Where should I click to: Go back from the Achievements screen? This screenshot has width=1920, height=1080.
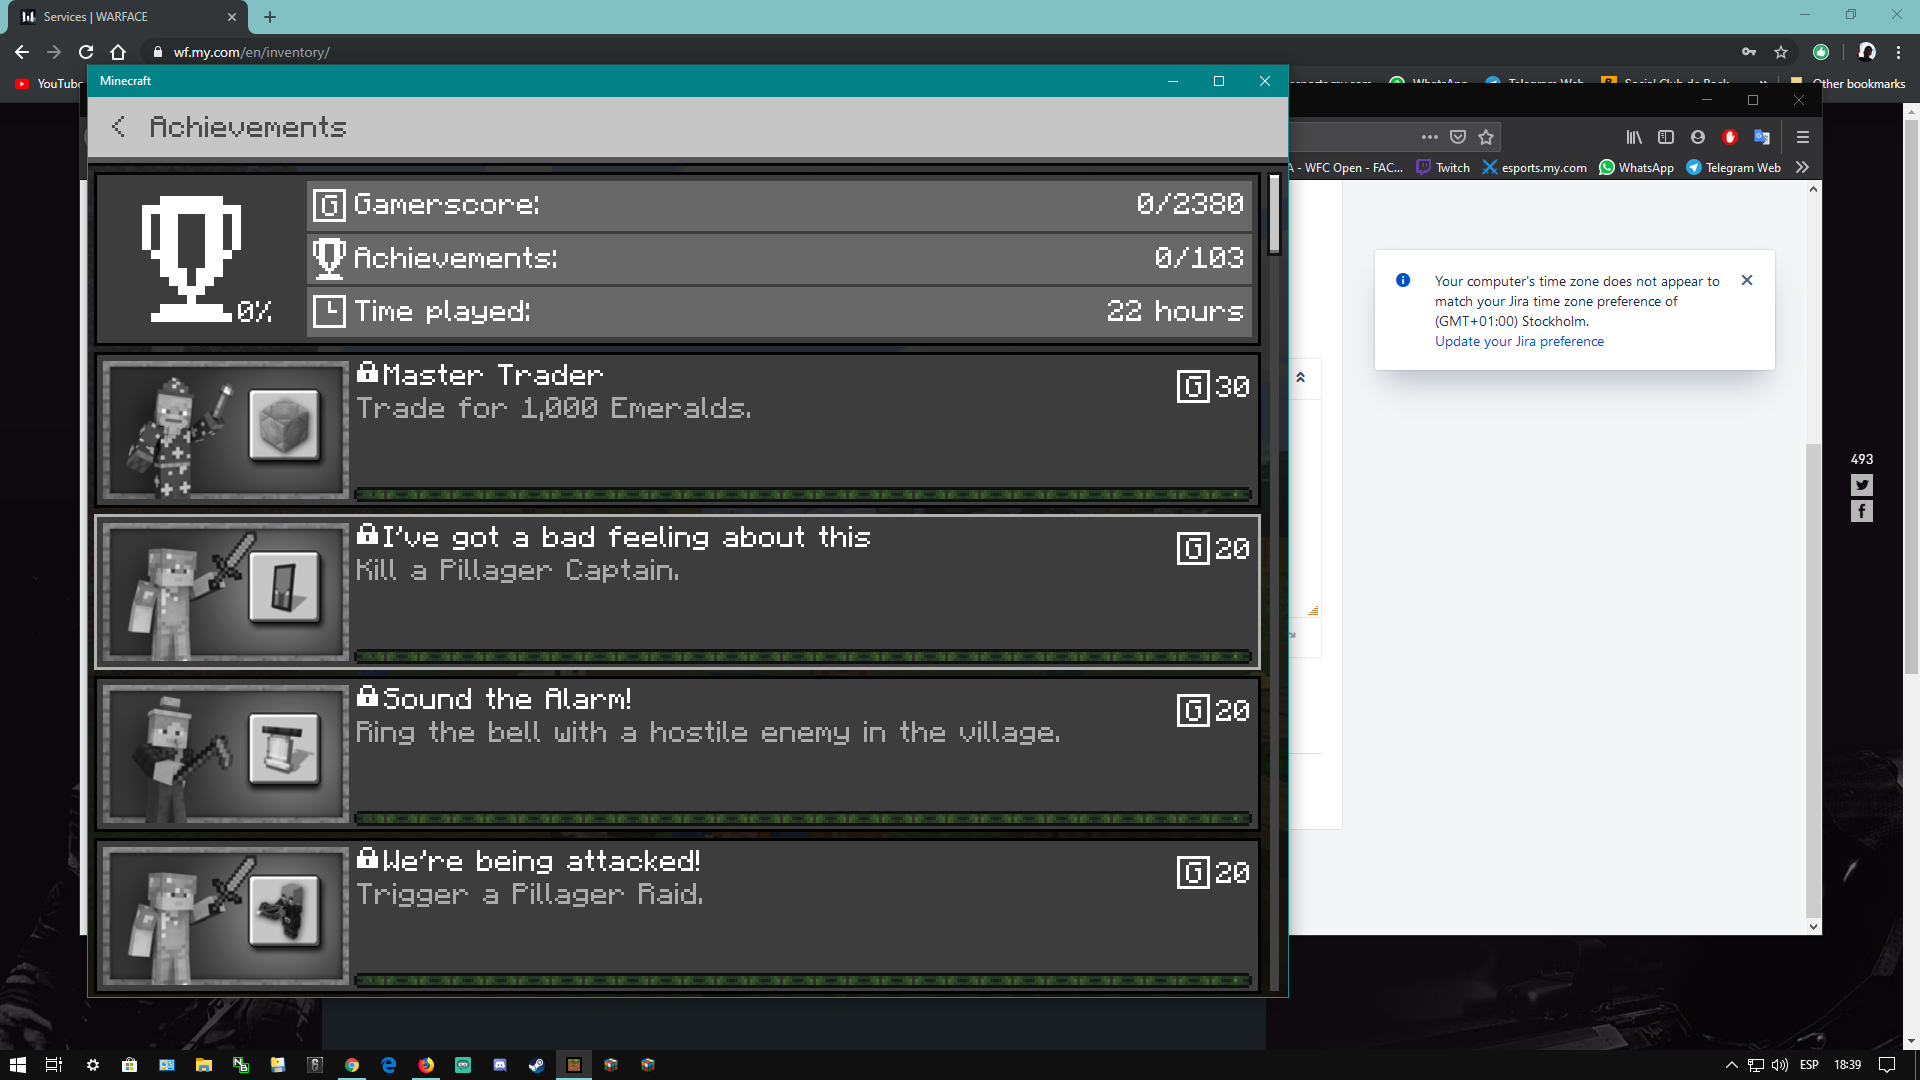[119, 127]
